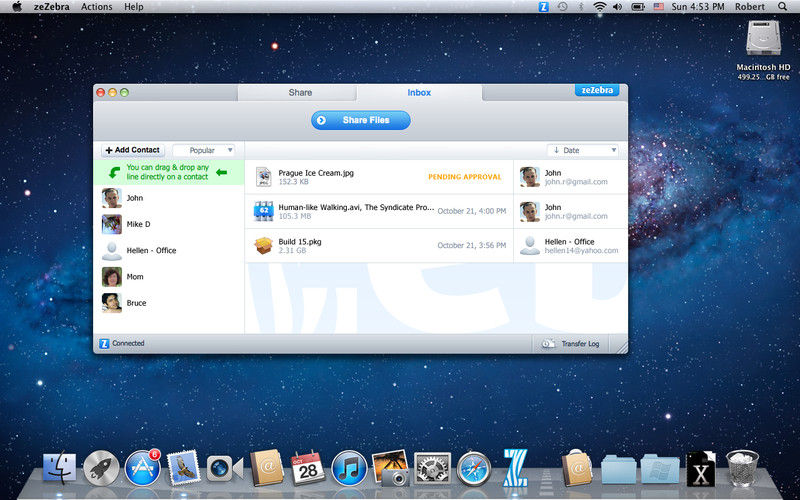Click the Connected status Z icon

pos(104,343)
